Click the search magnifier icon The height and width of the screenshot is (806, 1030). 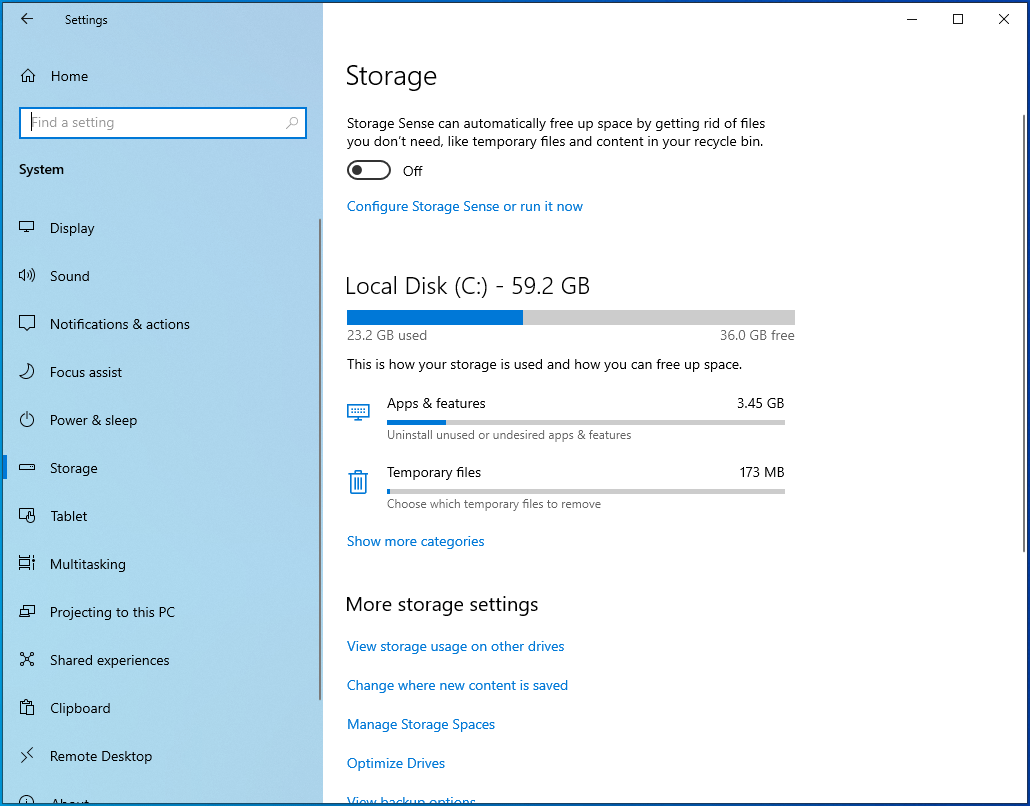(292, 123)
